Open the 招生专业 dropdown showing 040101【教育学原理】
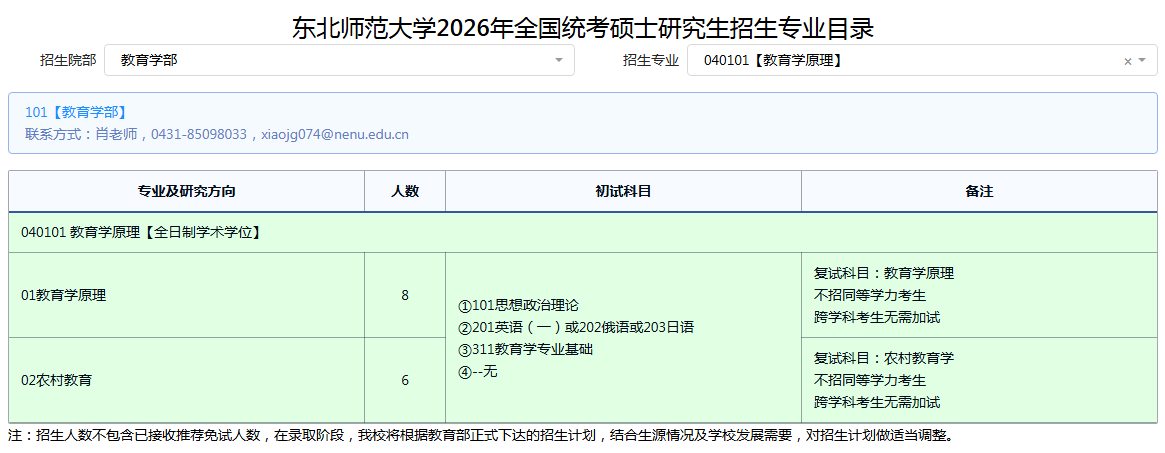 click(922, 60)
